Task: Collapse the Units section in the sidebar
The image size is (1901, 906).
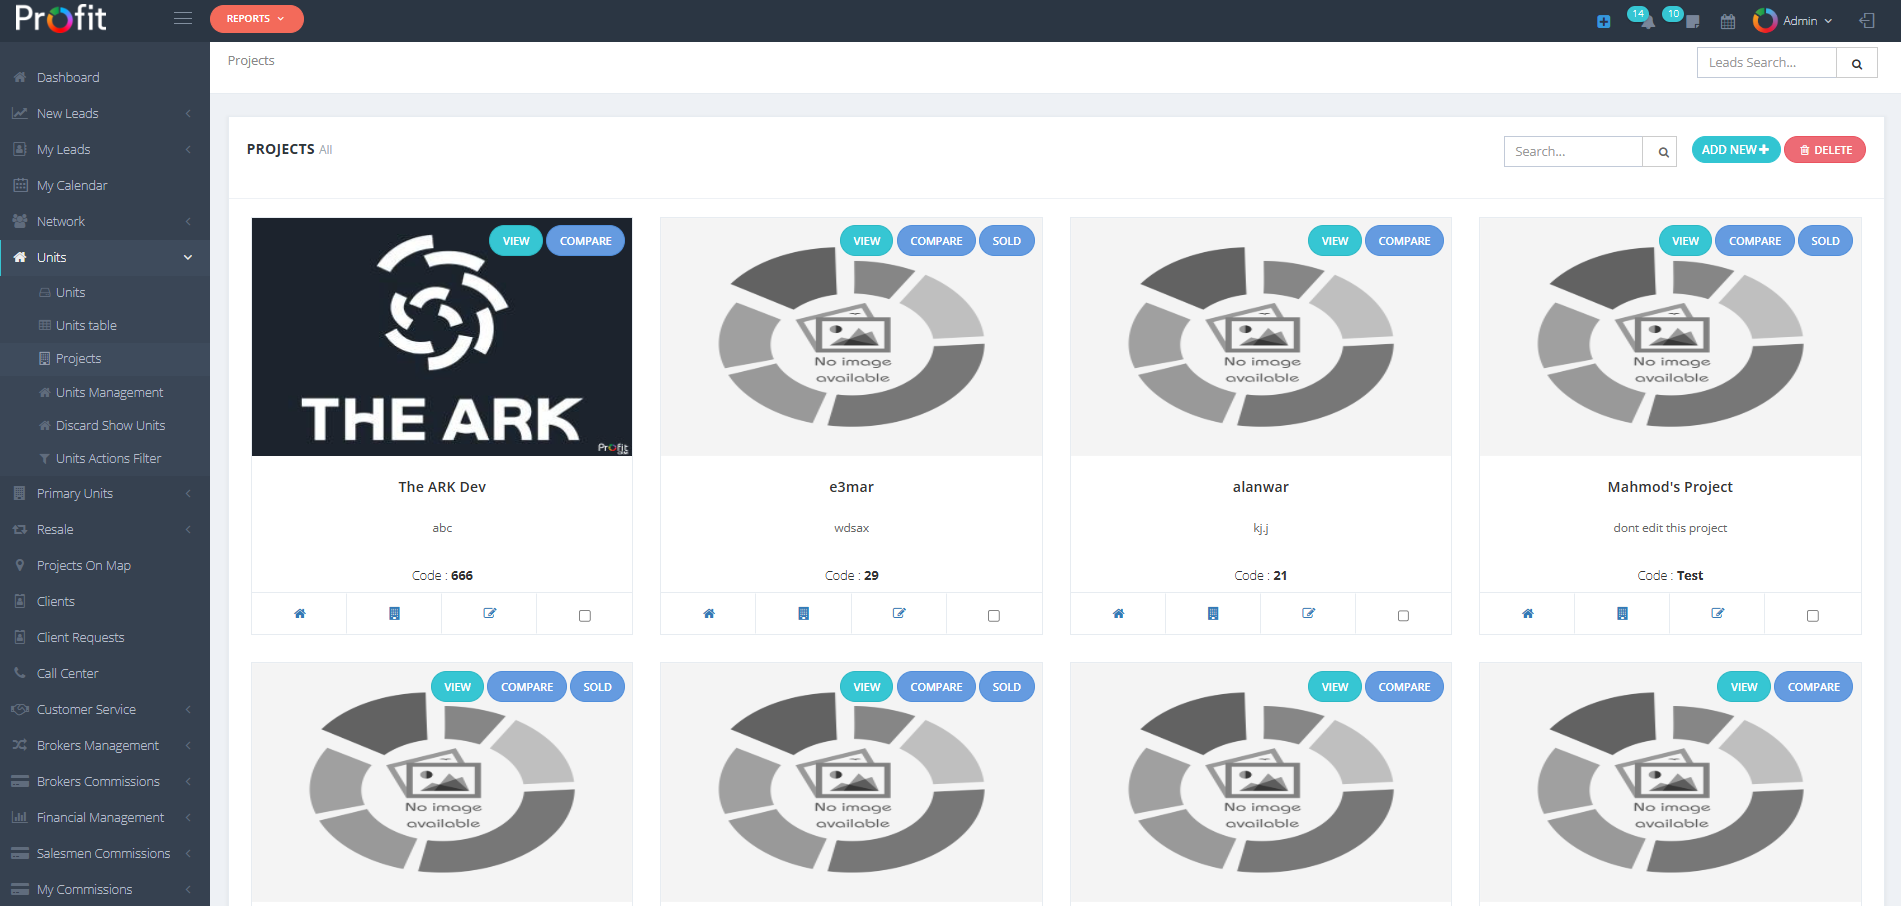Action: click(x=105, y=257)
